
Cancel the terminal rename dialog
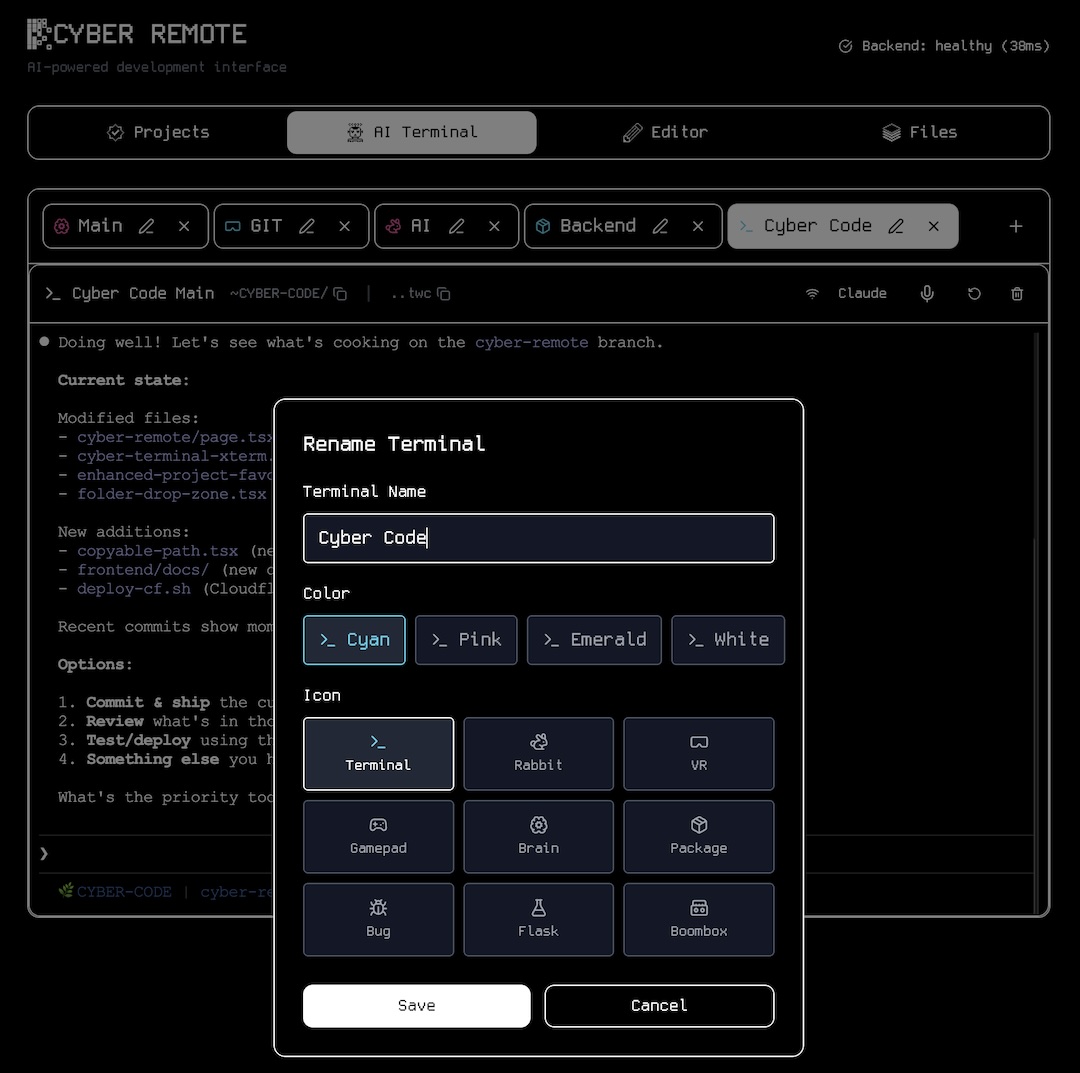[659, 1006]
